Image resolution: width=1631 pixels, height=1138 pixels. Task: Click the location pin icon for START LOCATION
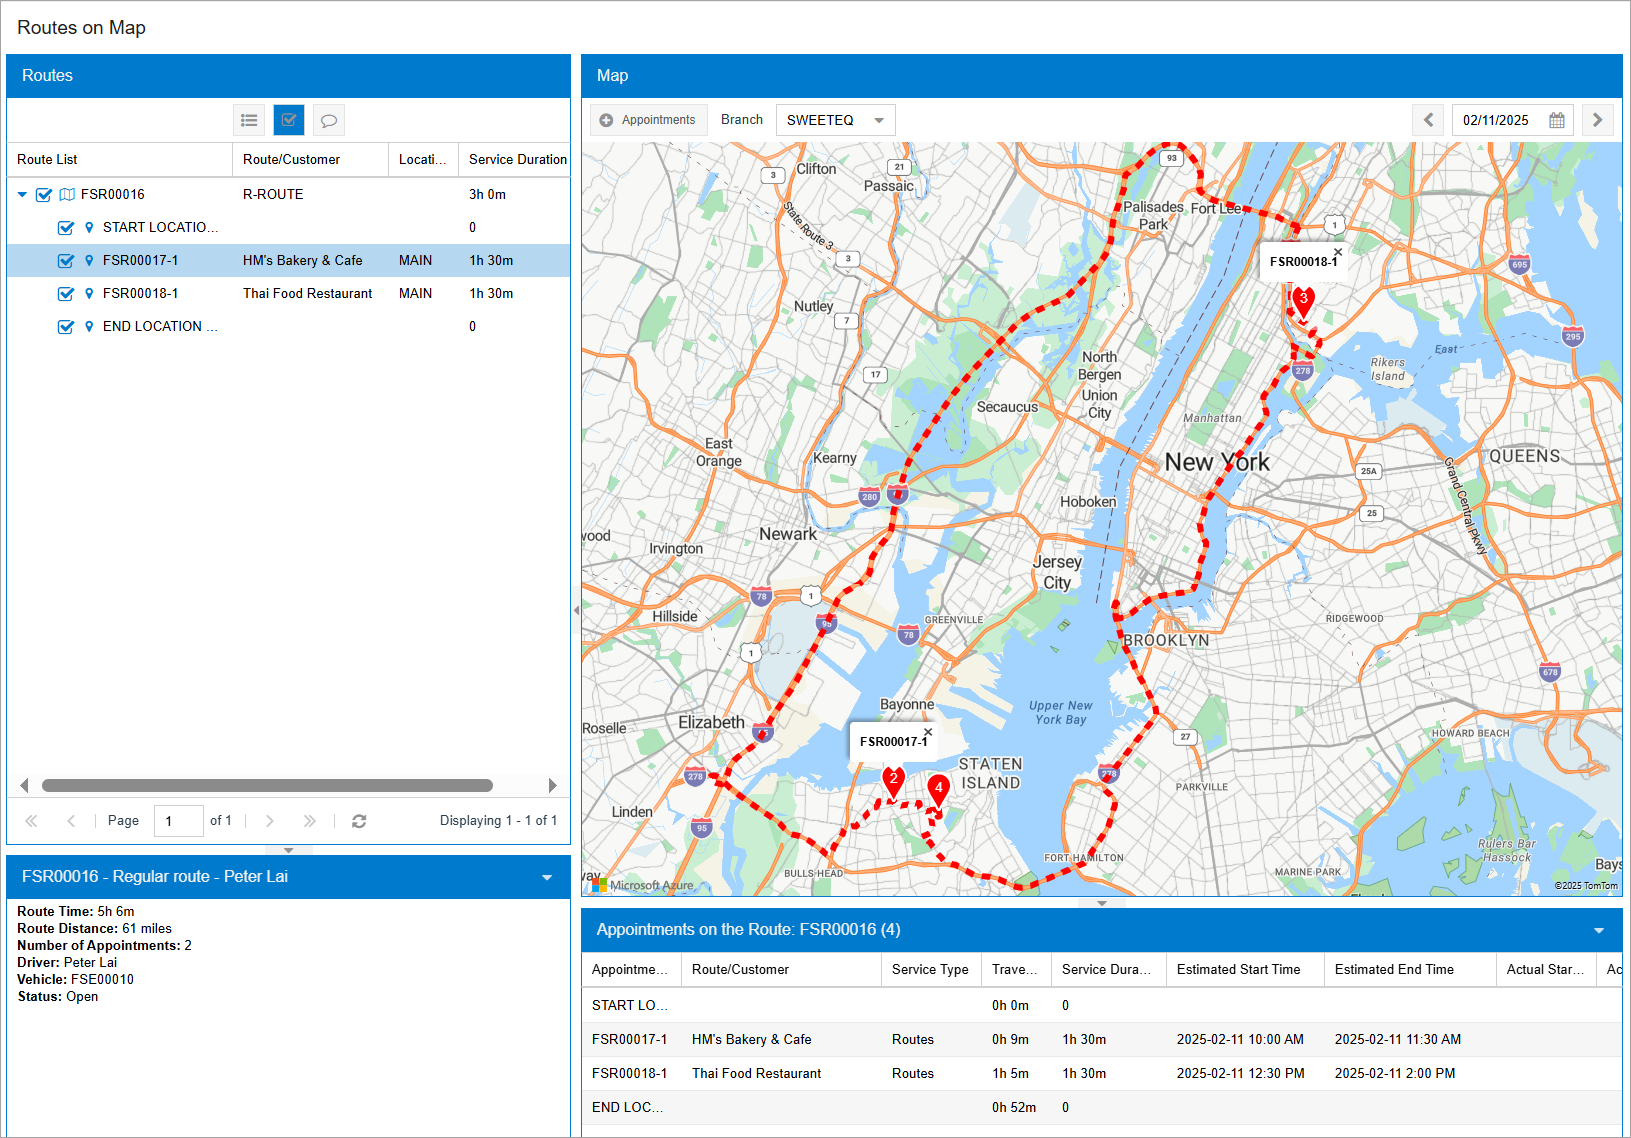pos(89,227)
